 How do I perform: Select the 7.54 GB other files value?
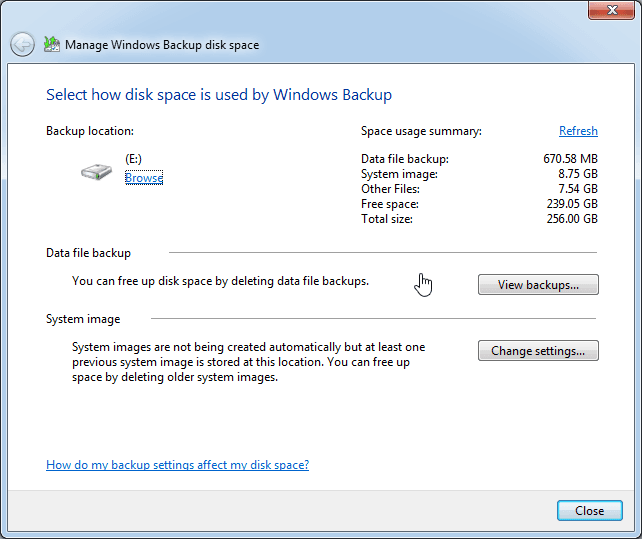click(x=578, y=189)
